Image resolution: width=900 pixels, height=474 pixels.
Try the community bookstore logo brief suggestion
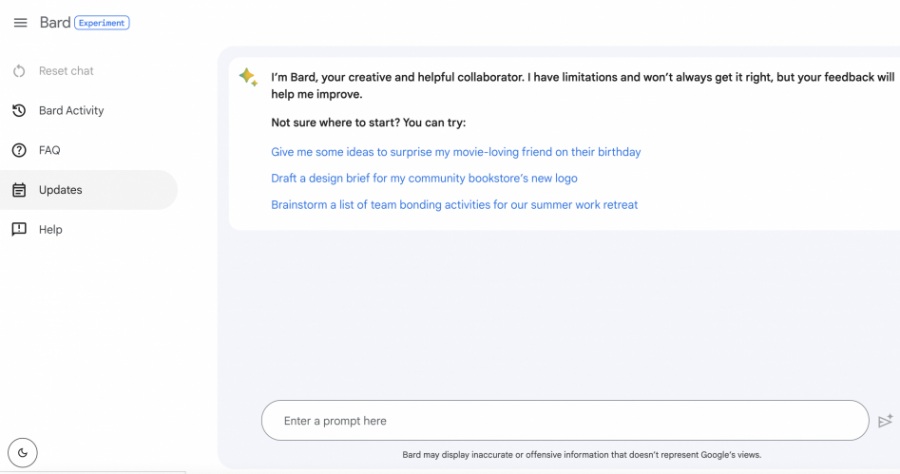click(424, 178)
